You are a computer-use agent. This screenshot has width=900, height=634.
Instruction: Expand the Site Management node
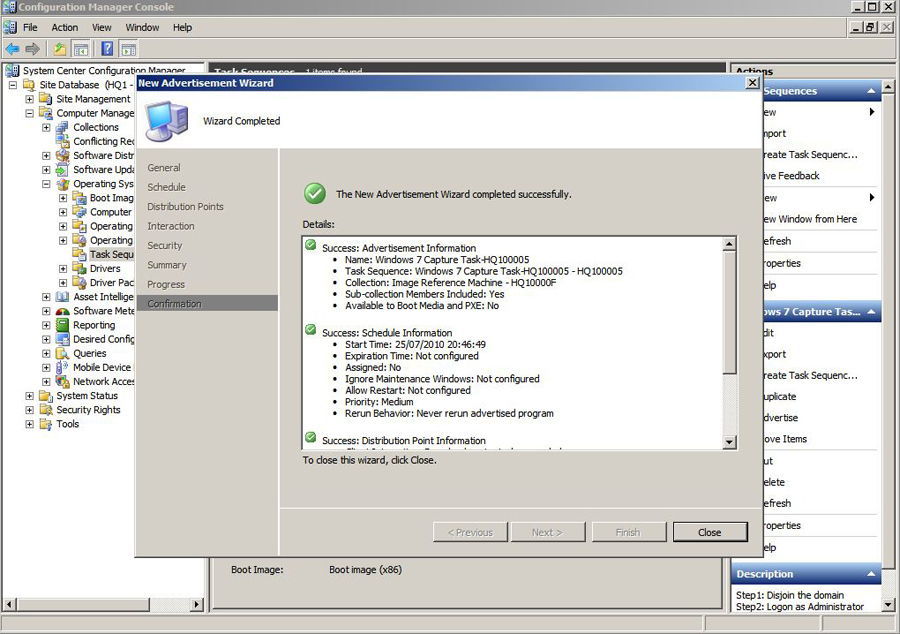tap(29, 99)
